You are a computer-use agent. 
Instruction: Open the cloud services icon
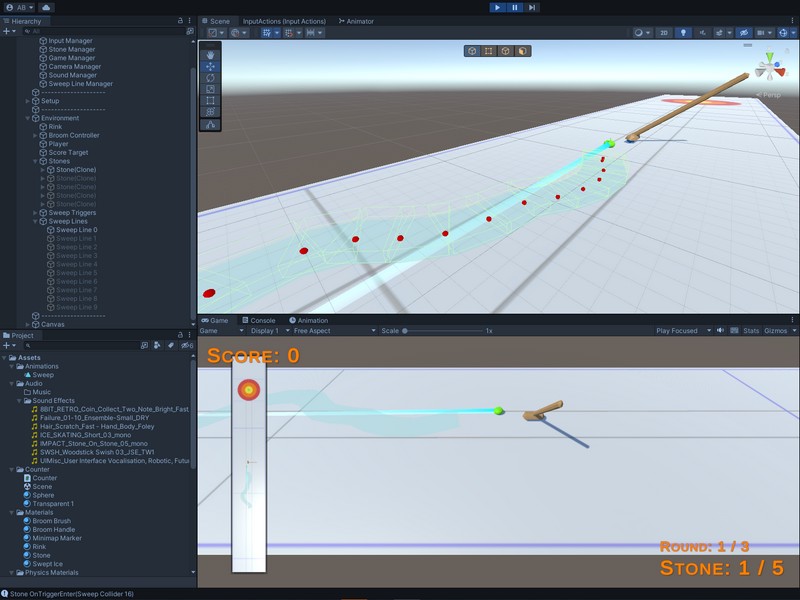click(x=46, y=8)
